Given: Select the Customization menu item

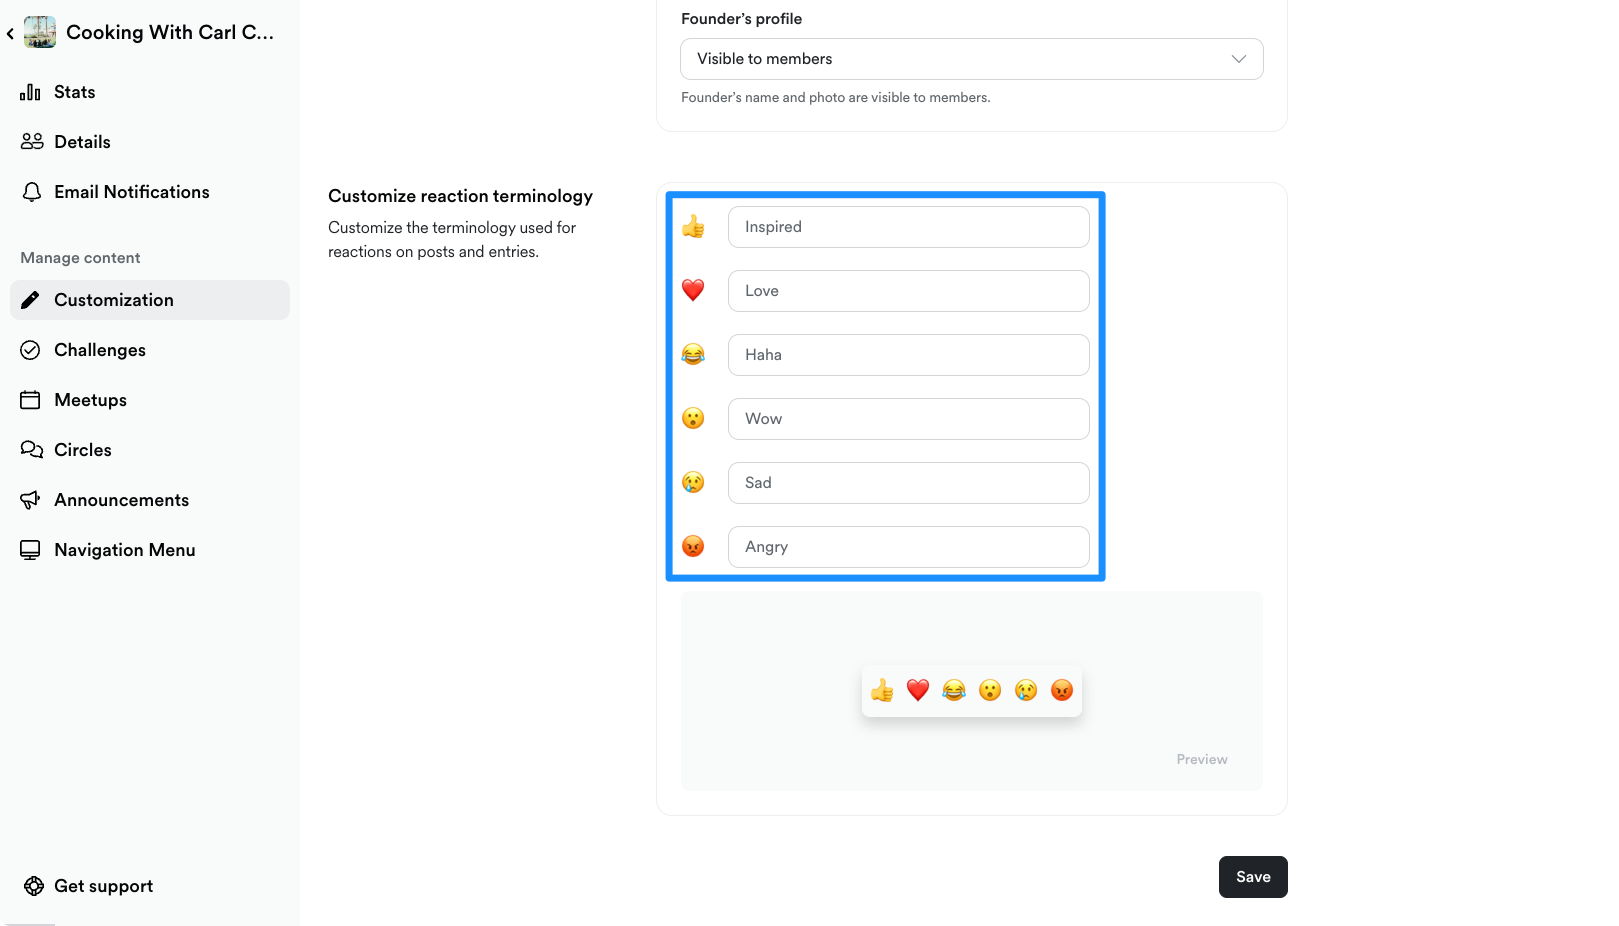Looking at the screenshot, I should tap(113, 300).
